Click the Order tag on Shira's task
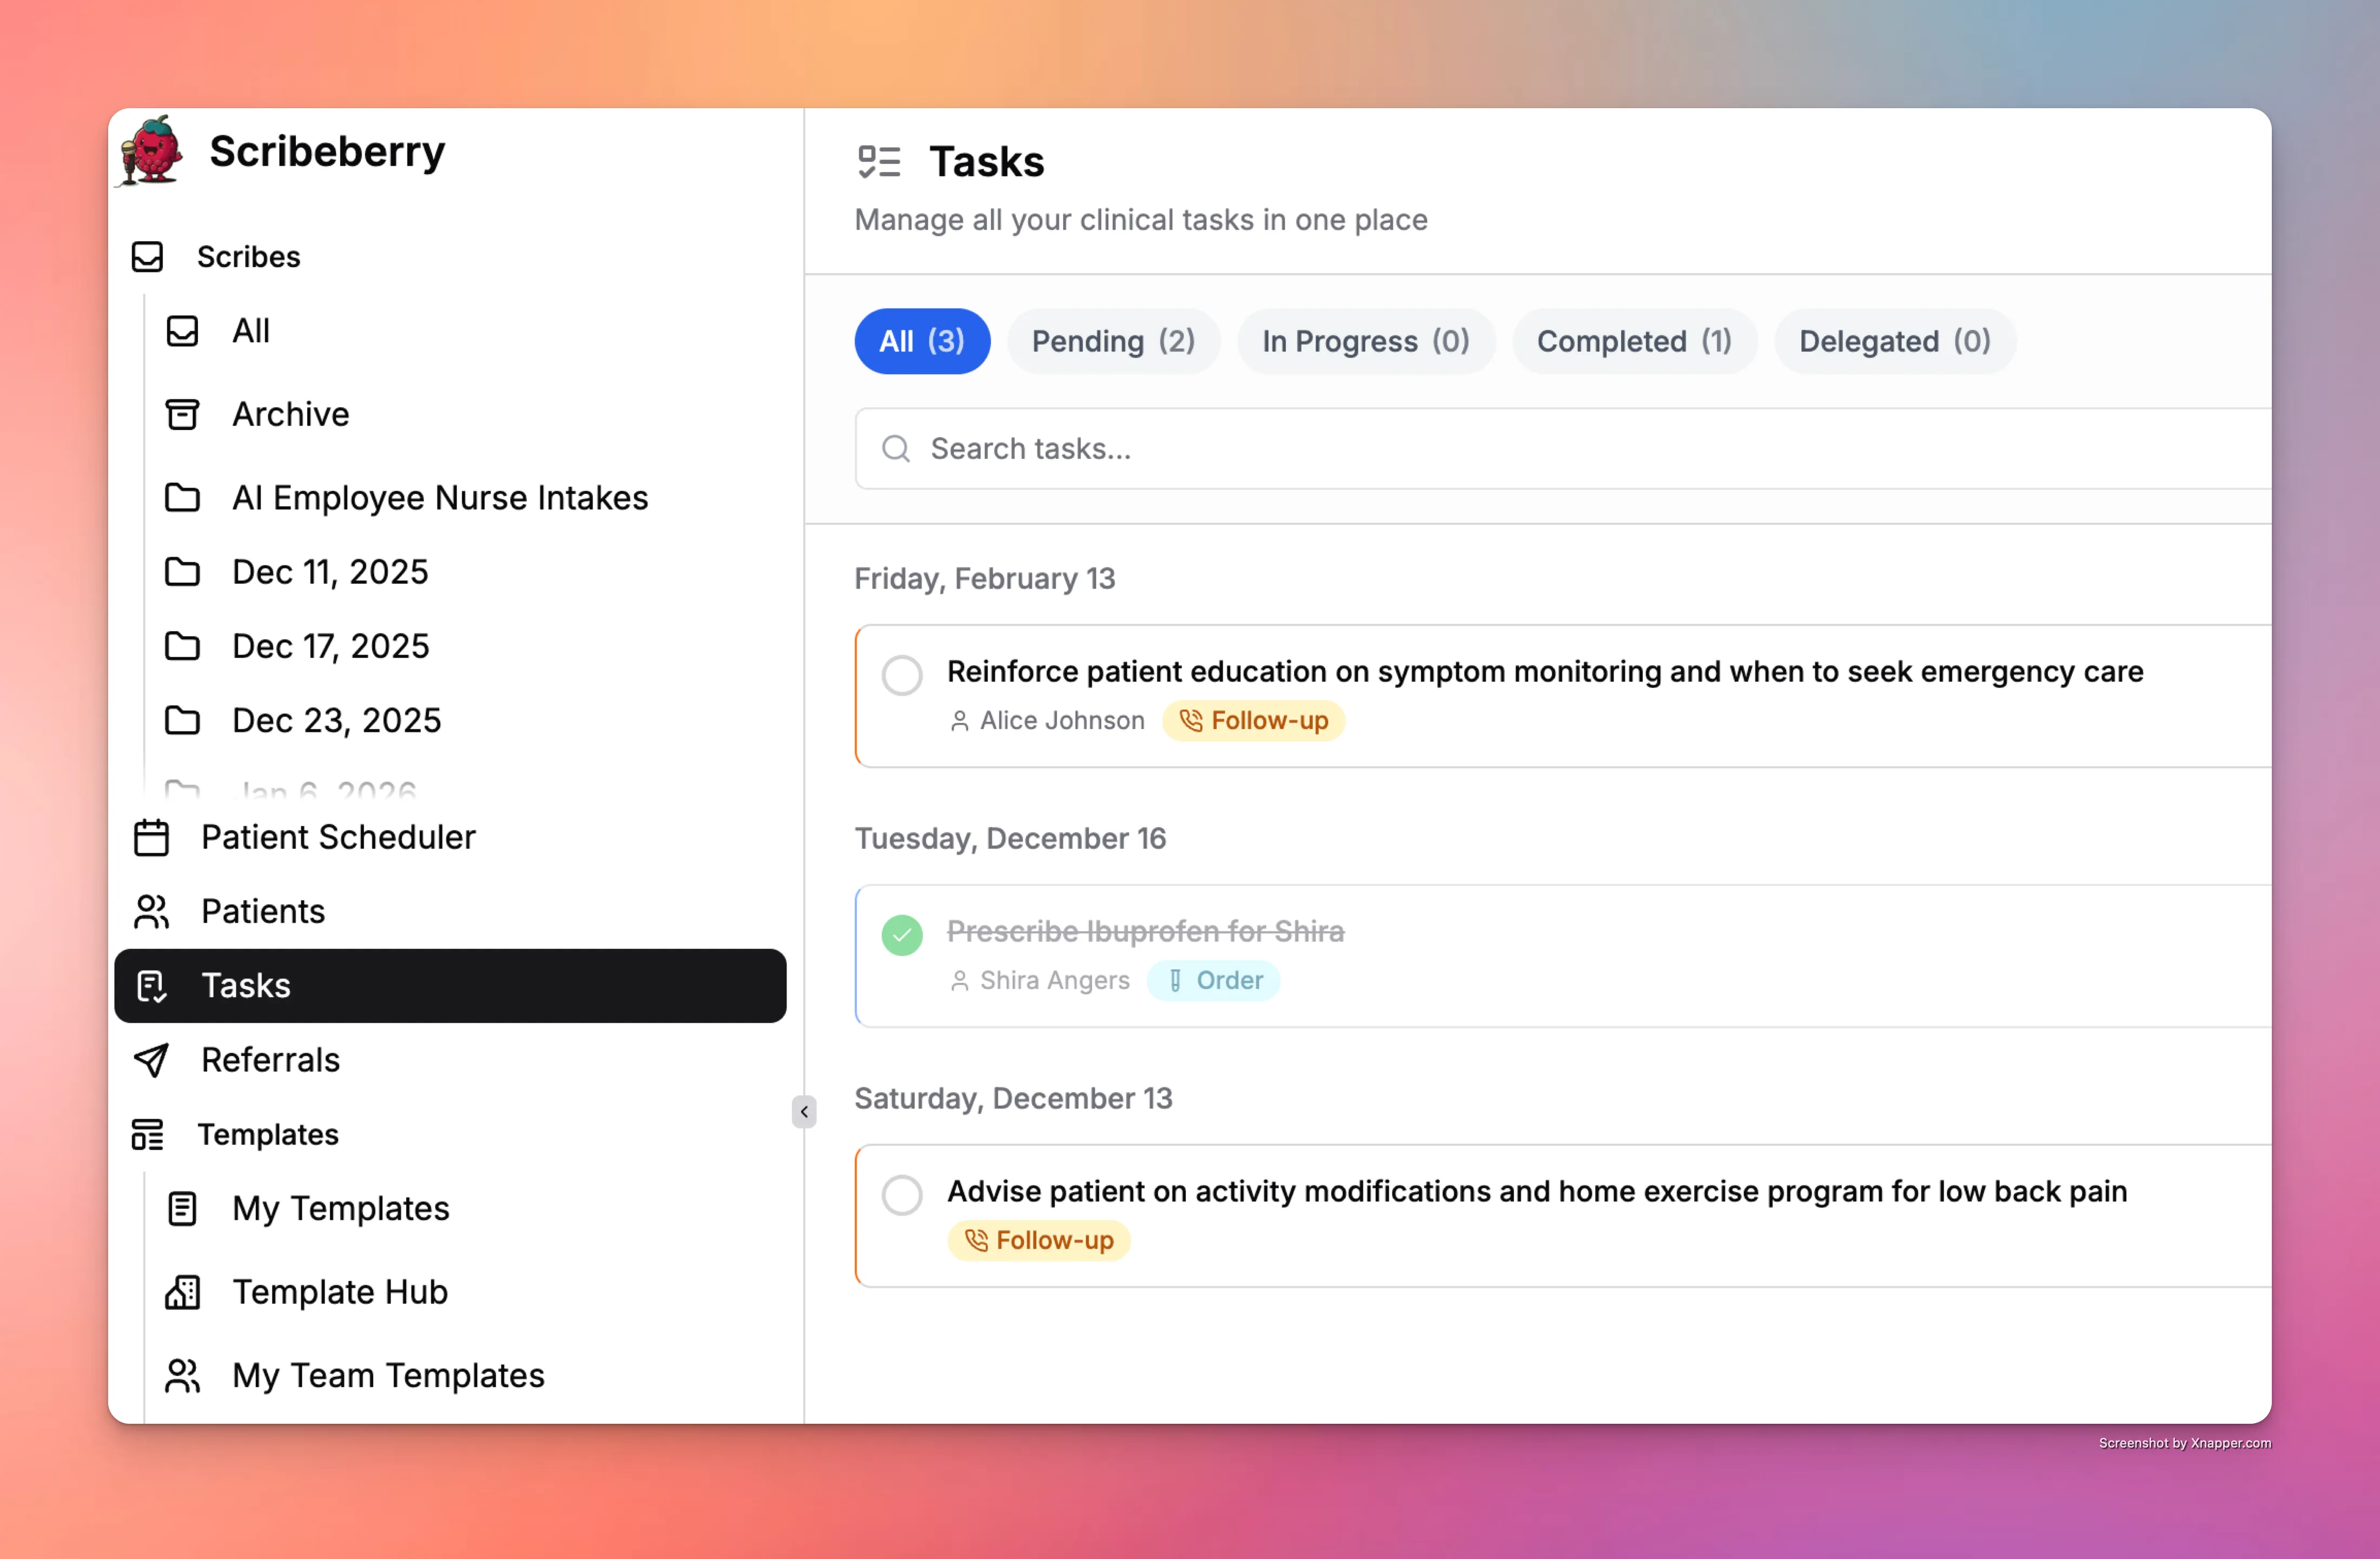This screenshot has width=2380, height=1559. (x=1213, y=980)
